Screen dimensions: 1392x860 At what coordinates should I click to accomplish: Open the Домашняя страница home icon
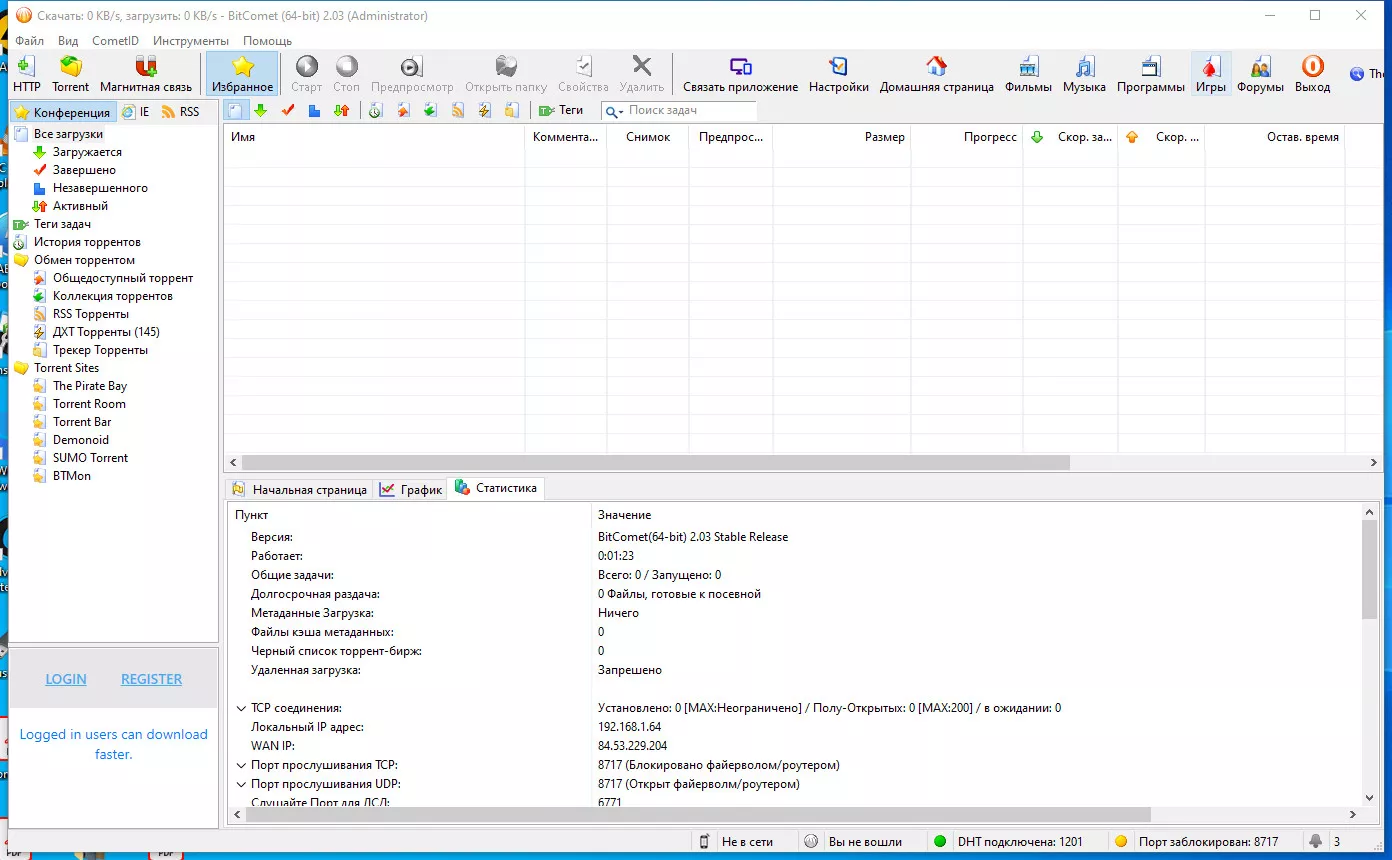[x=936, y=68]
